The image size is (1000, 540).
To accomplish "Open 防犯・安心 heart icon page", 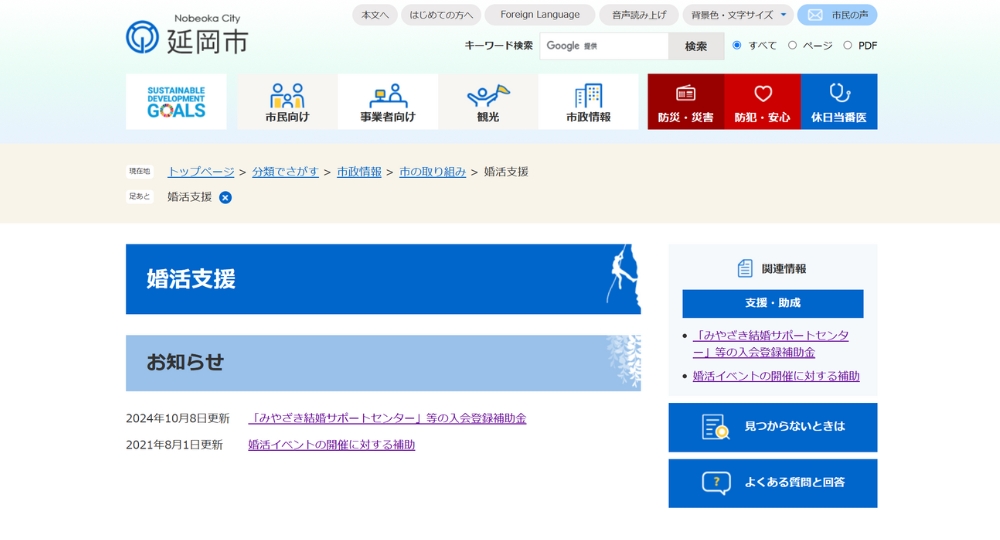I will coord(762,101).
